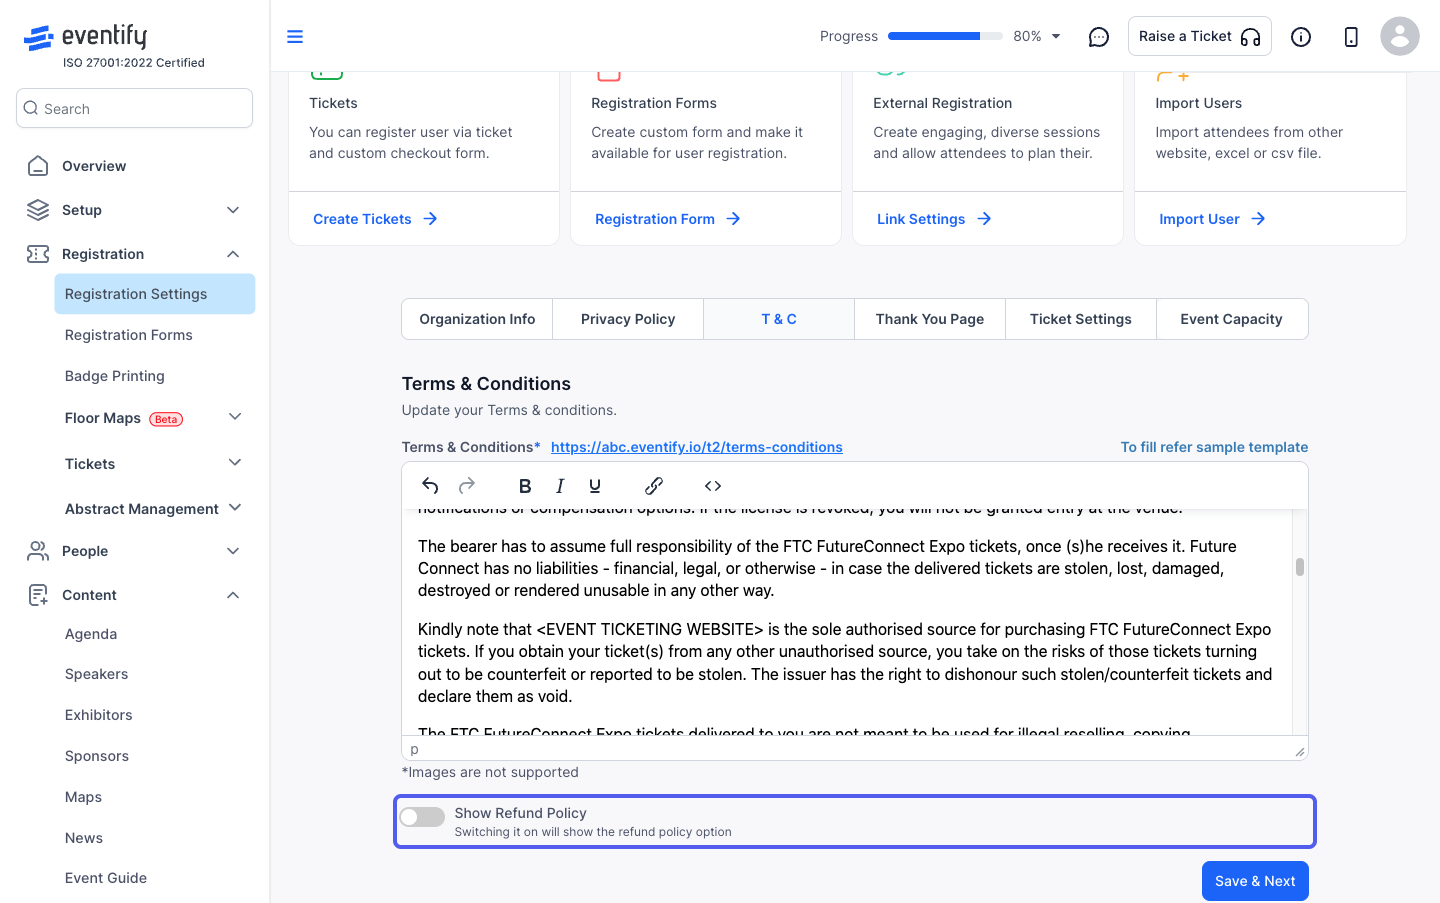
Task: Click Raise a Ticket button
Action: (x=1200, y=36)
